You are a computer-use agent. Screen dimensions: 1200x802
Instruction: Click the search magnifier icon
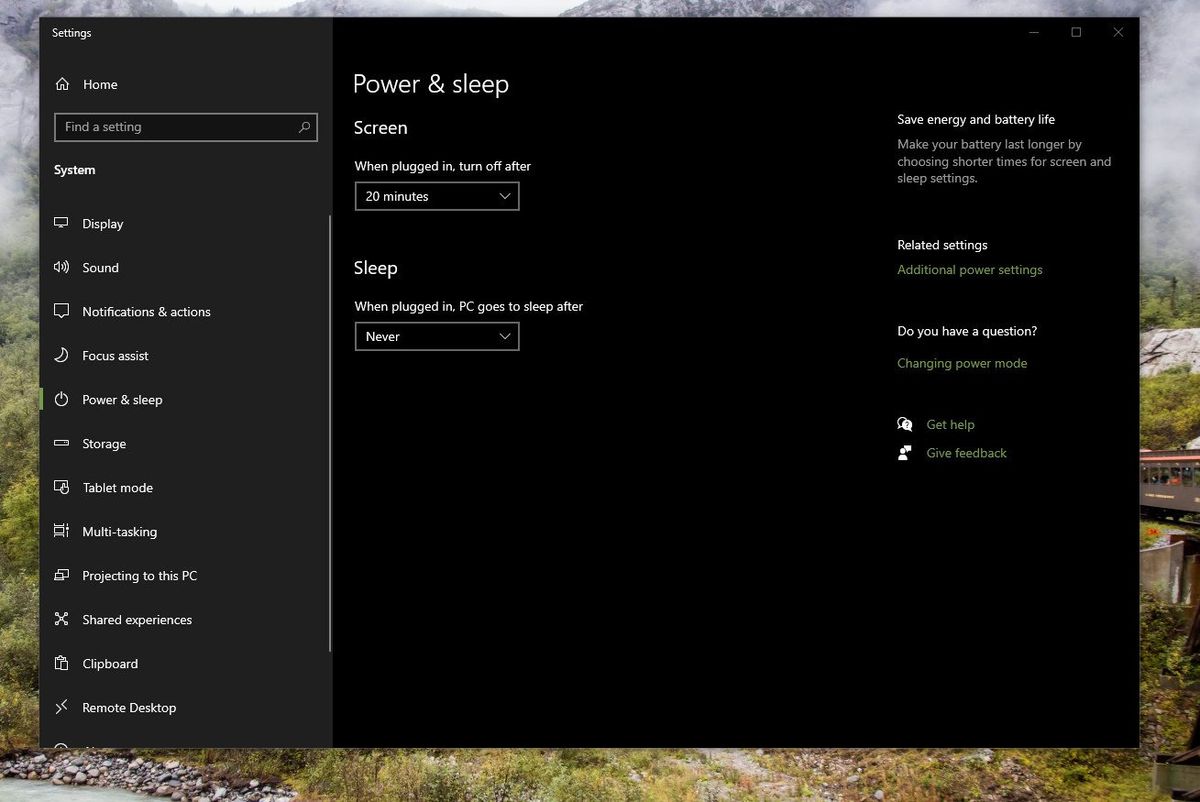(x=304, y=127)
